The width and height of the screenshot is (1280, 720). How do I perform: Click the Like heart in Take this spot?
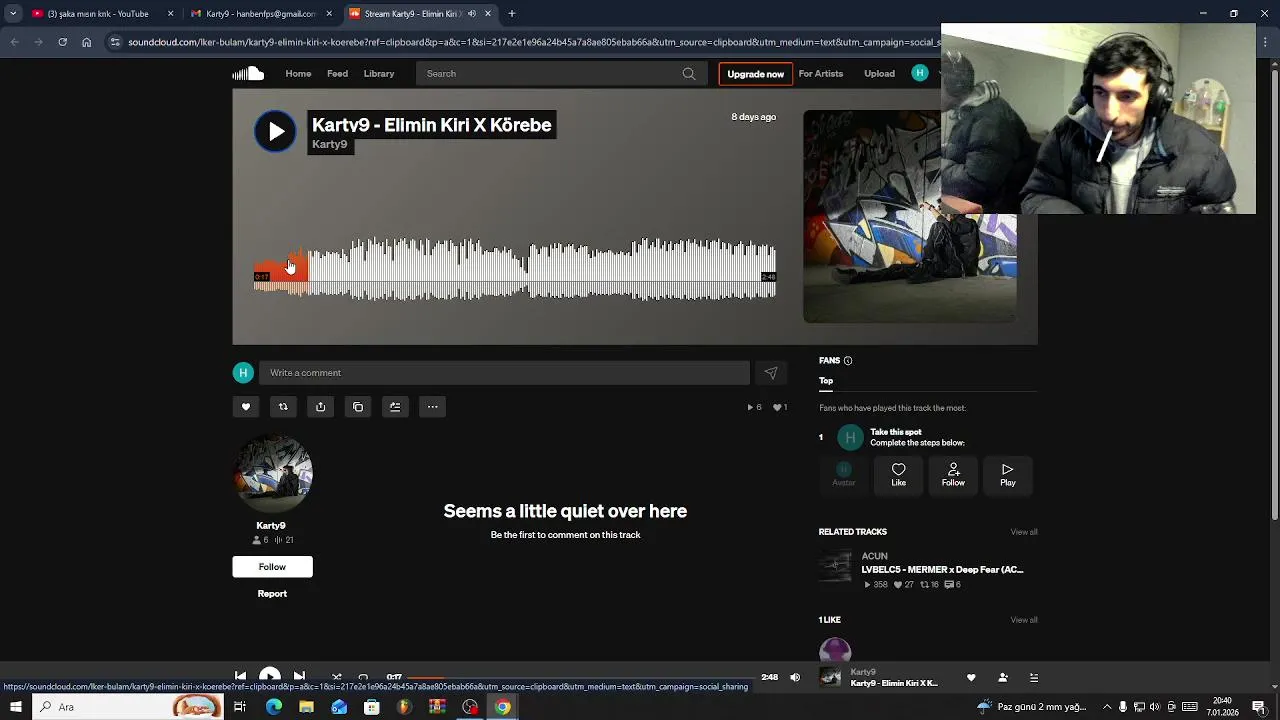tap(898, 475)
